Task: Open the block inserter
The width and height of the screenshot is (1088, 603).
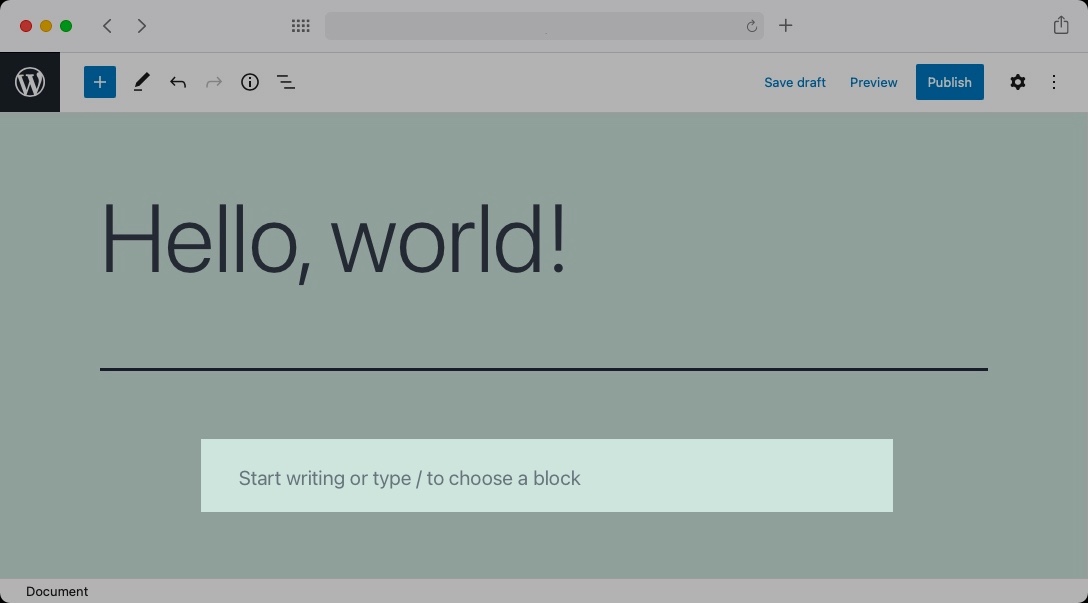Action: click(99, 82)
